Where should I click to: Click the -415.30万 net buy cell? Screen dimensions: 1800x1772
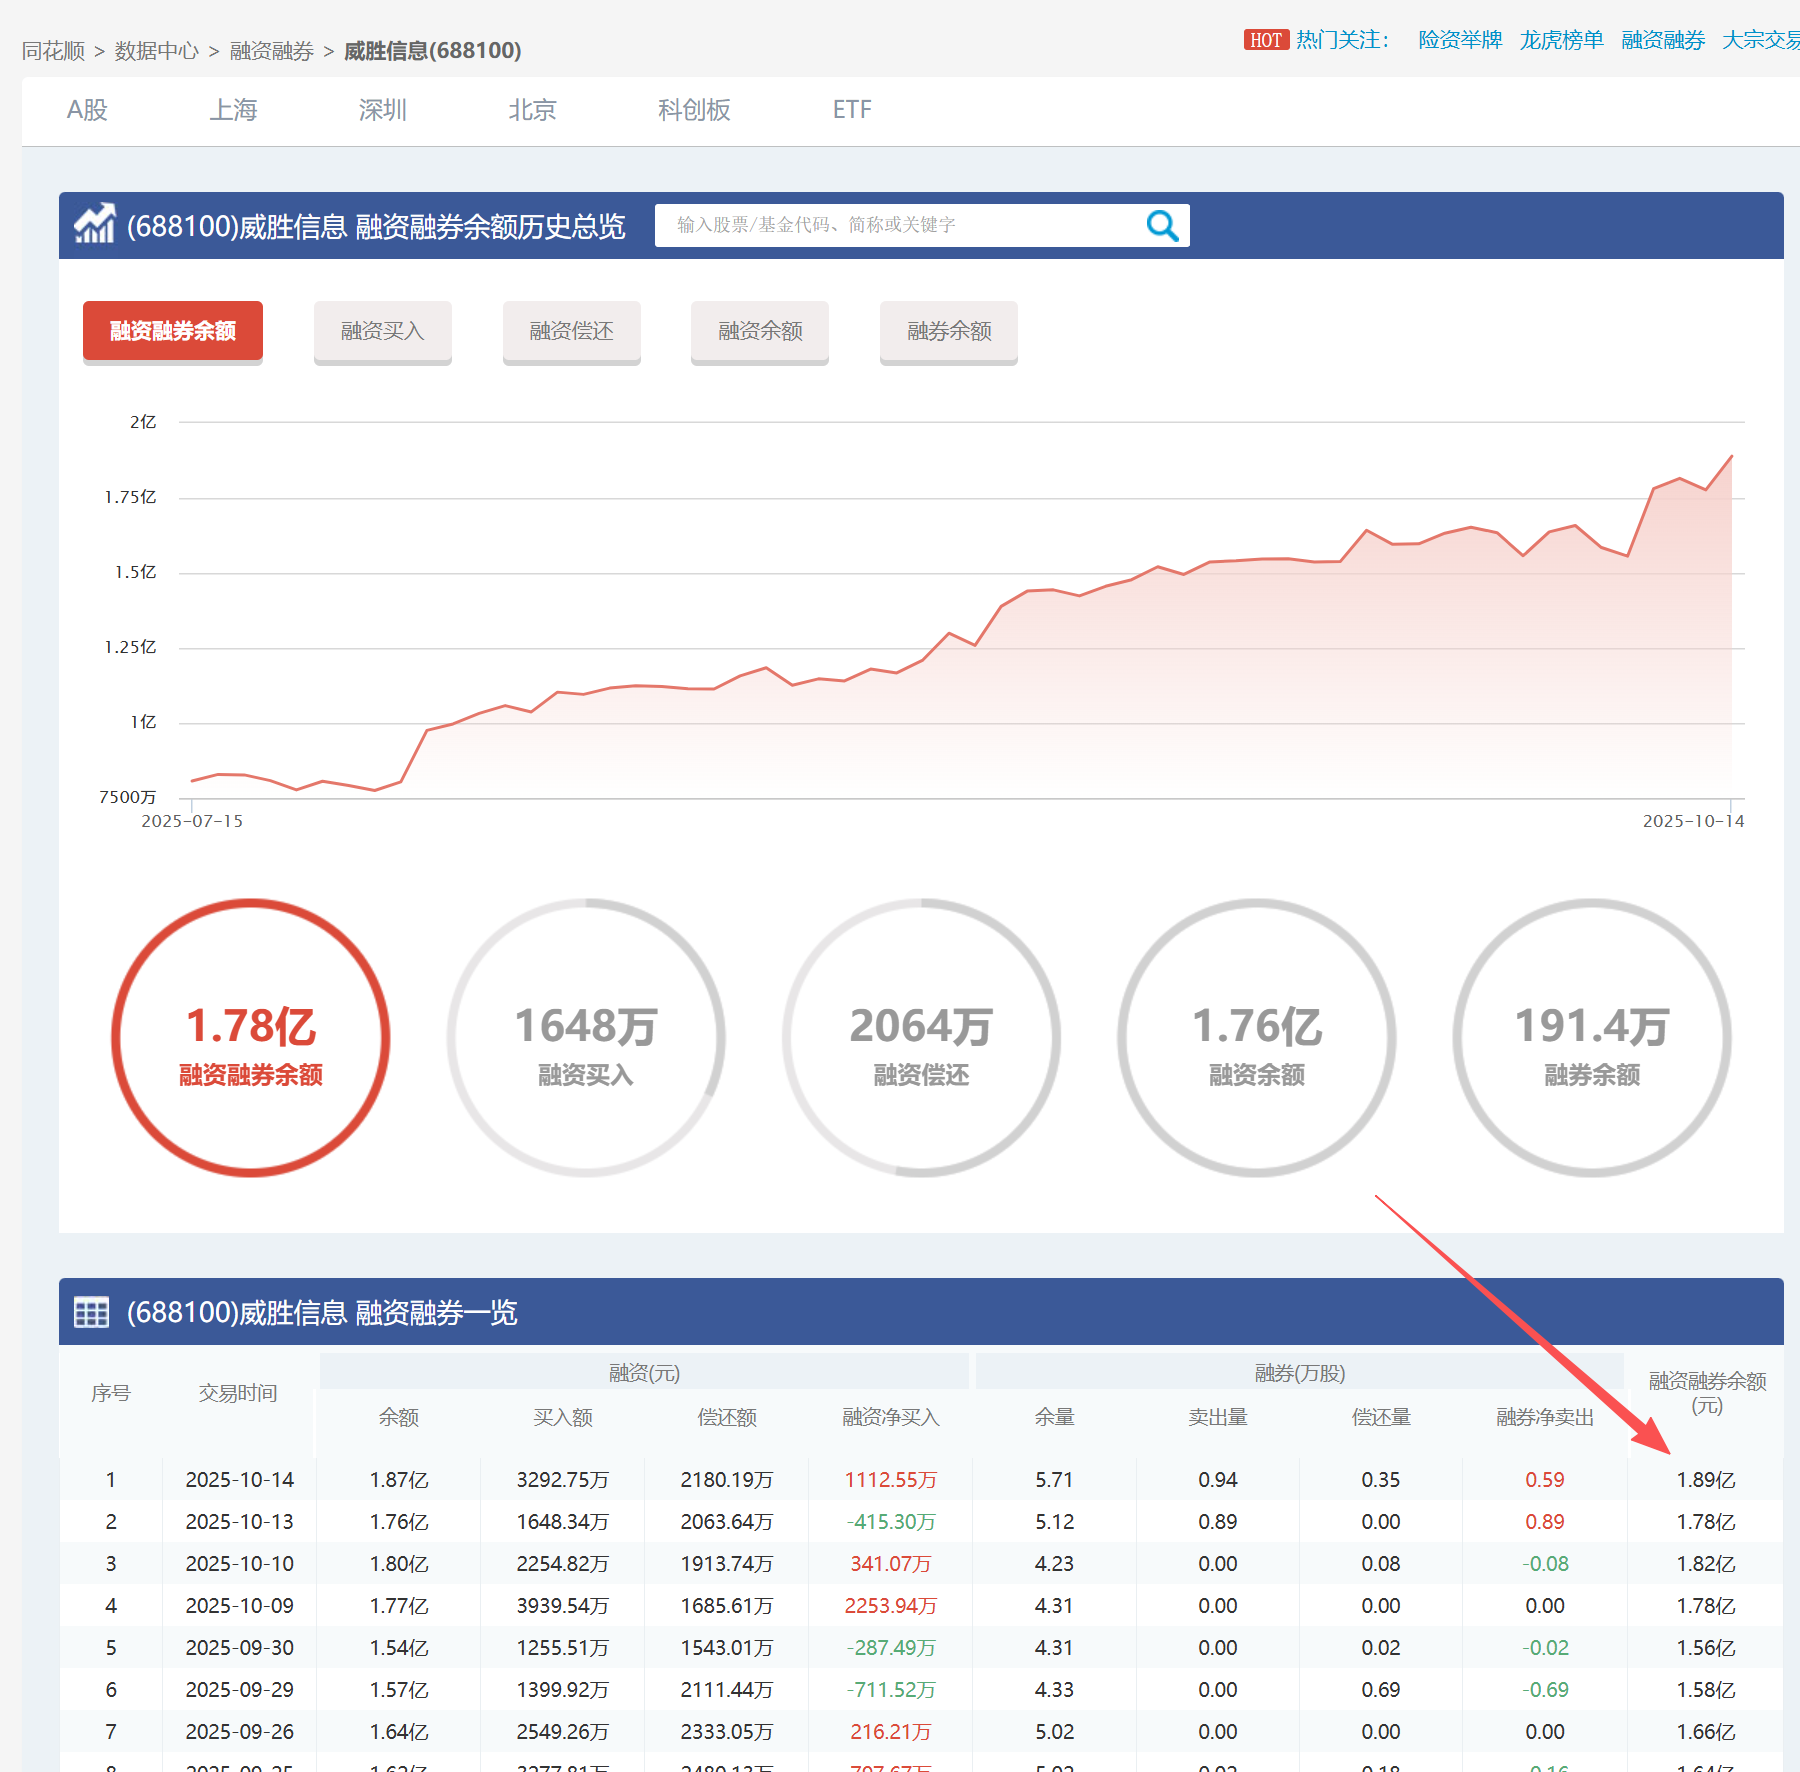coord(891,1522)
